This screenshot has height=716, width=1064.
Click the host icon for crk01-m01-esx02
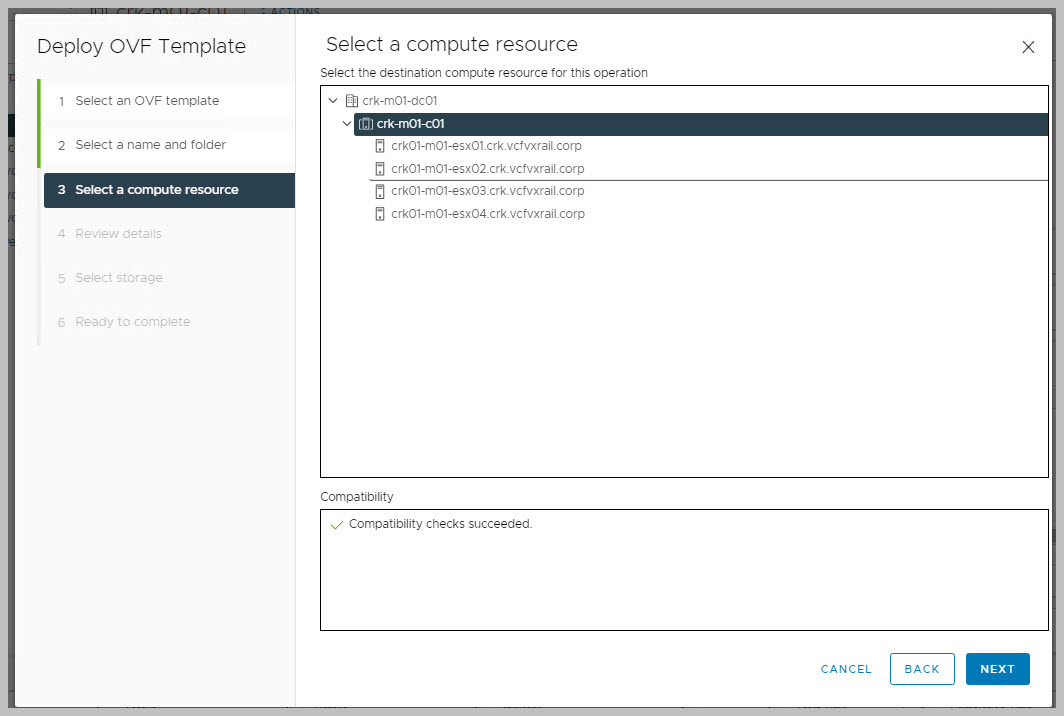(380, 169)
